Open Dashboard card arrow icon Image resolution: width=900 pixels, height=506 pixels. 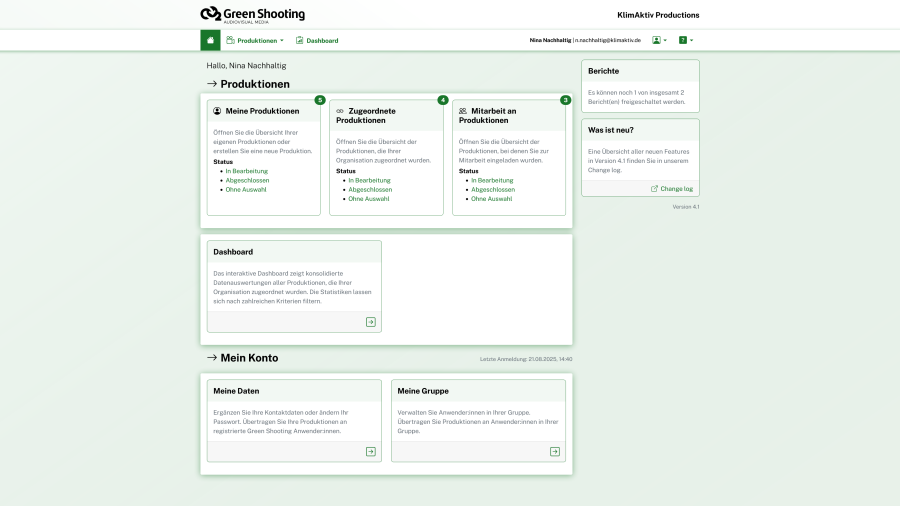point(370,322)
